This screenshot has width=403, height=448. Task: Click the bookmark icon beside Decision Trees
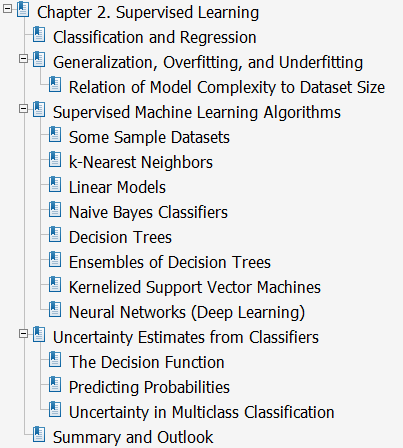[x=55, y=235]
